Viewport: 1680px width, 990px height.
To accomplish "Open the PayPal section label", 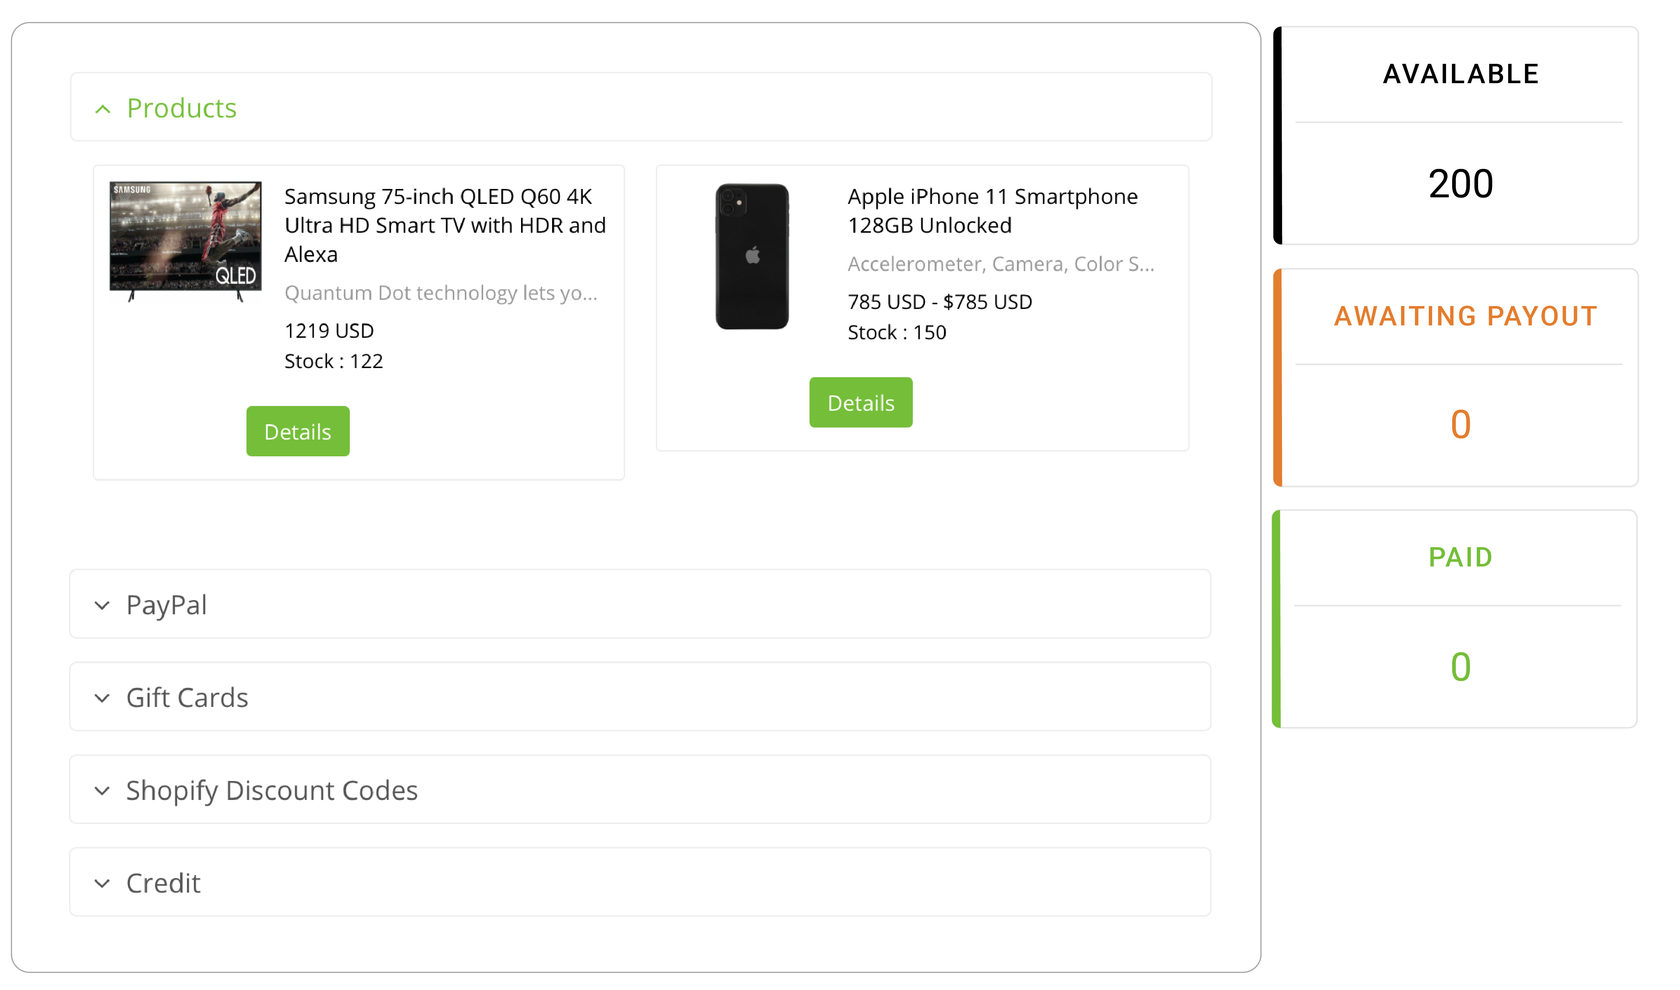I will 166,605.
